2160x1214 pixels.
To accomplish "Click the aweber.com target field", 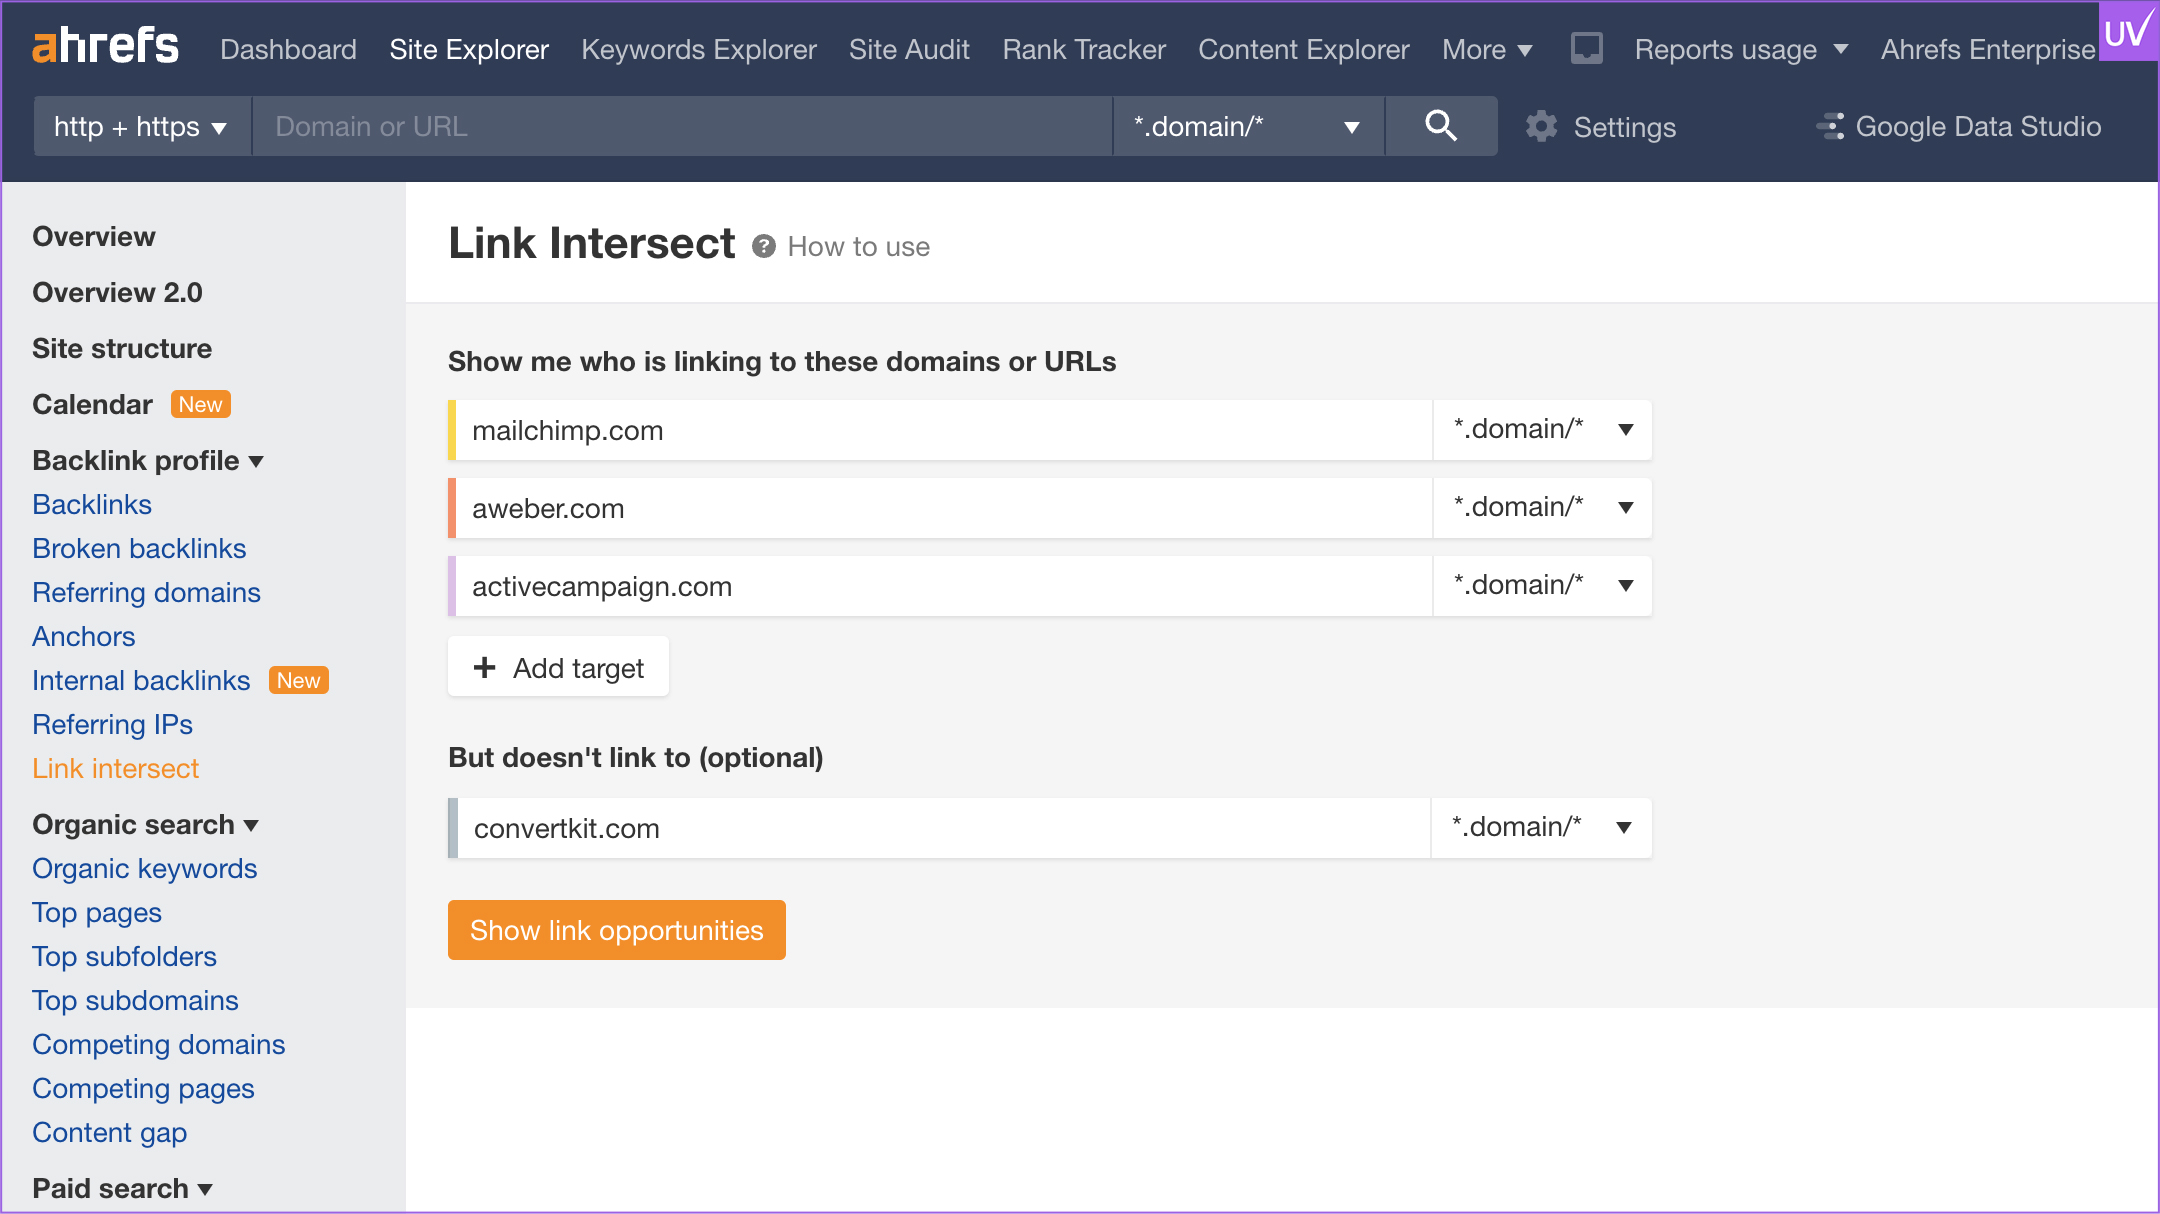I will click(x=944, y=508).
